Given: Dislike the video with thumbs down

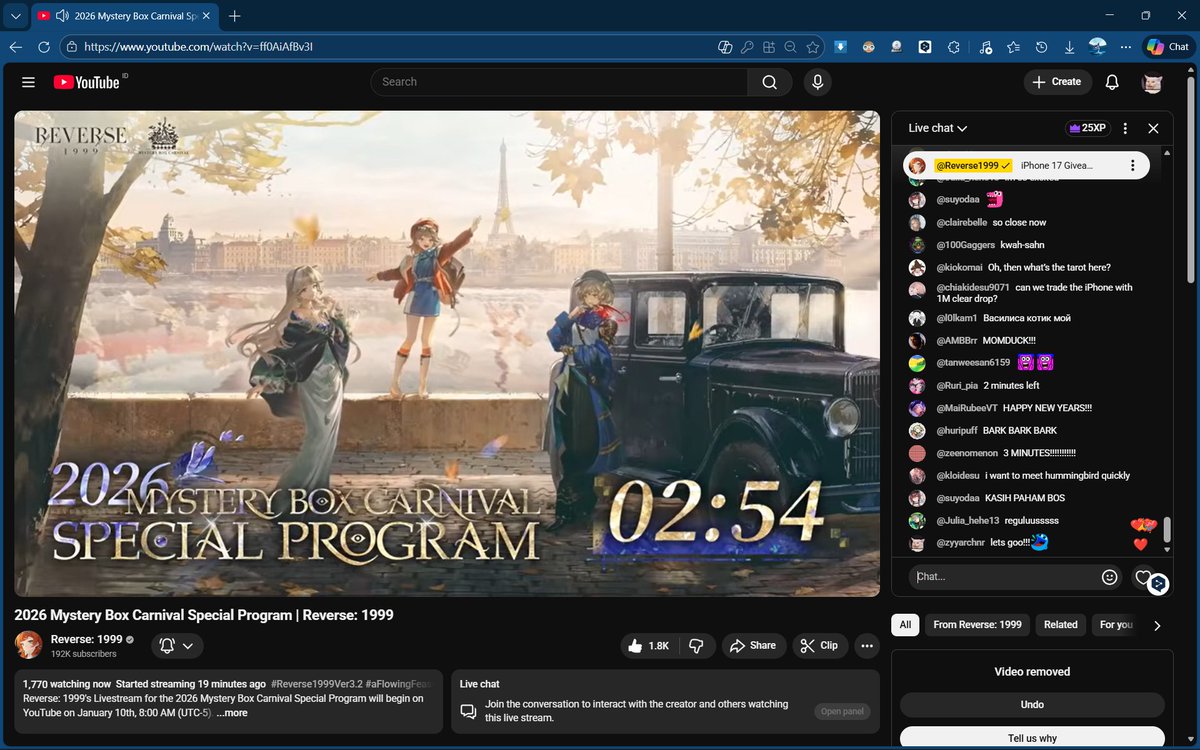Looking at the screenshot, I should [x=697, y=646].
